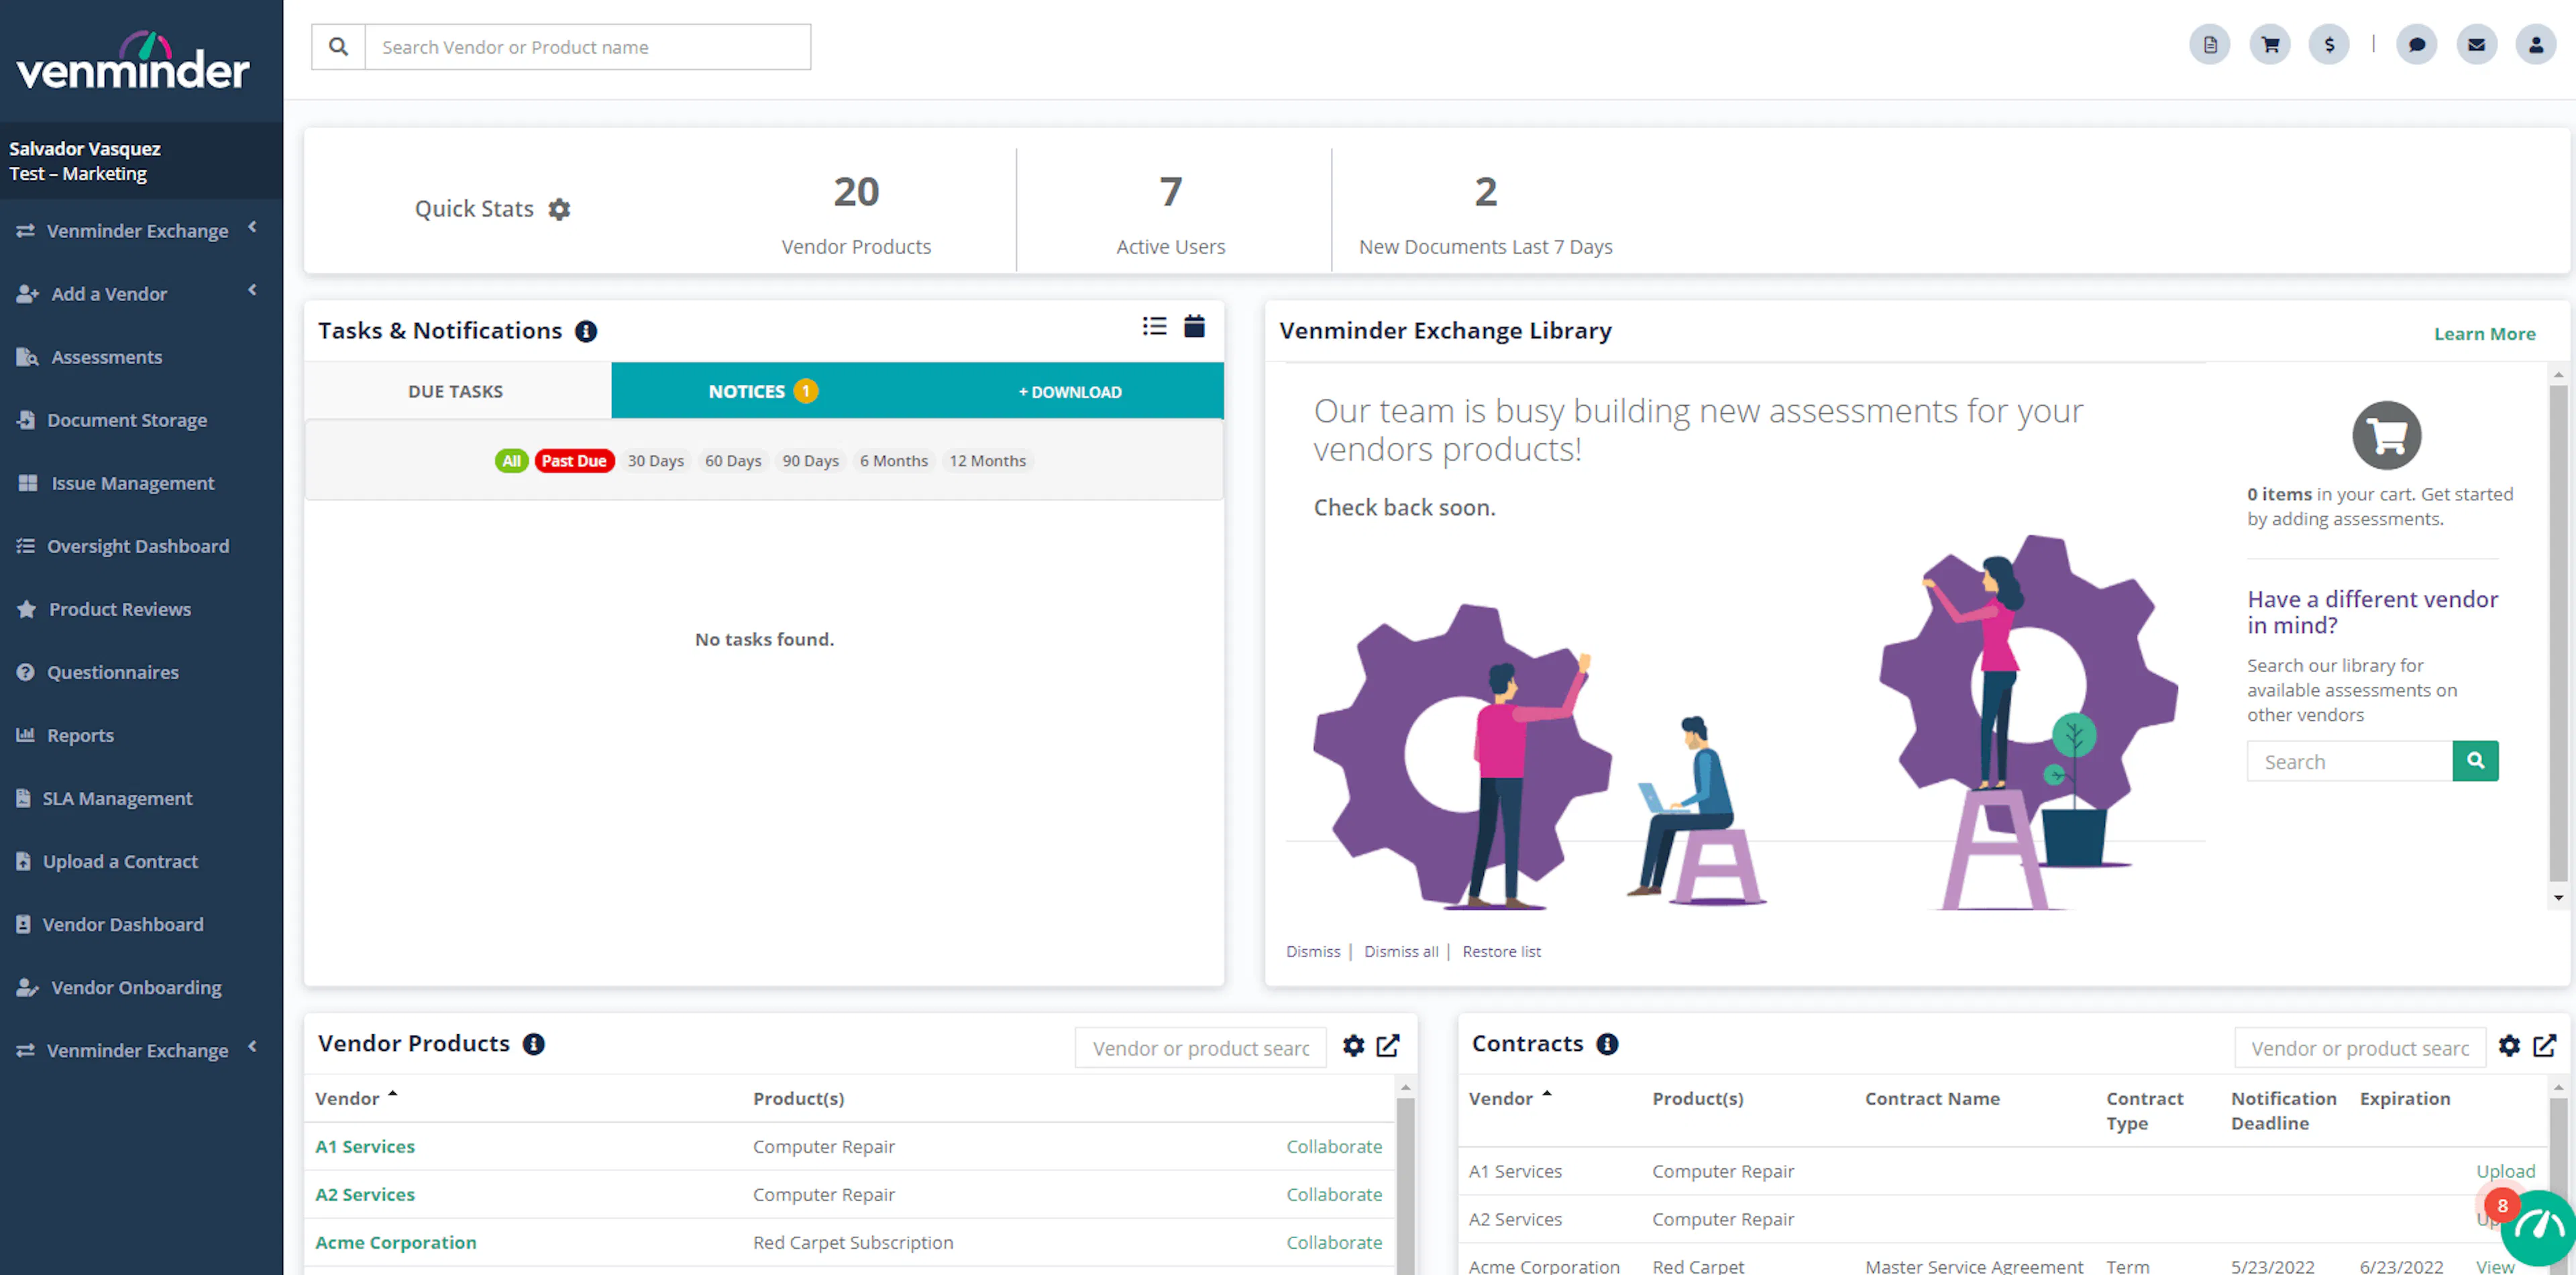Open the shopping cart in the top toolbar

click(2269, 44)
